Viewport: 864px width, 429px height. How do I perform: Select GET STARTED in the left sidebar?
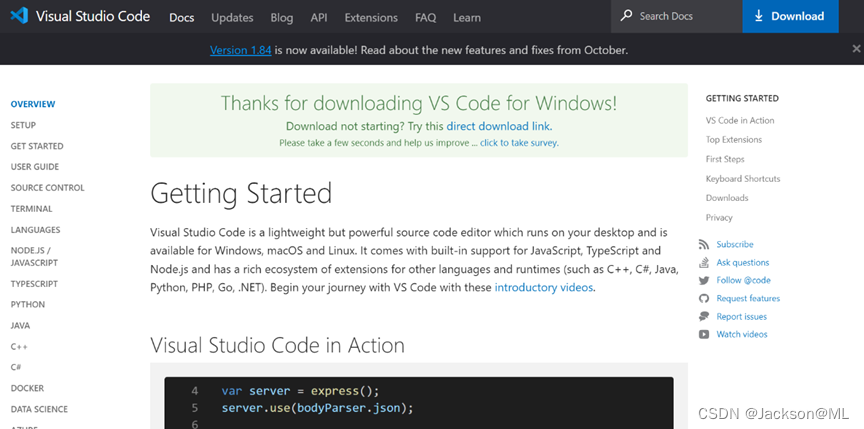point(37,146)
